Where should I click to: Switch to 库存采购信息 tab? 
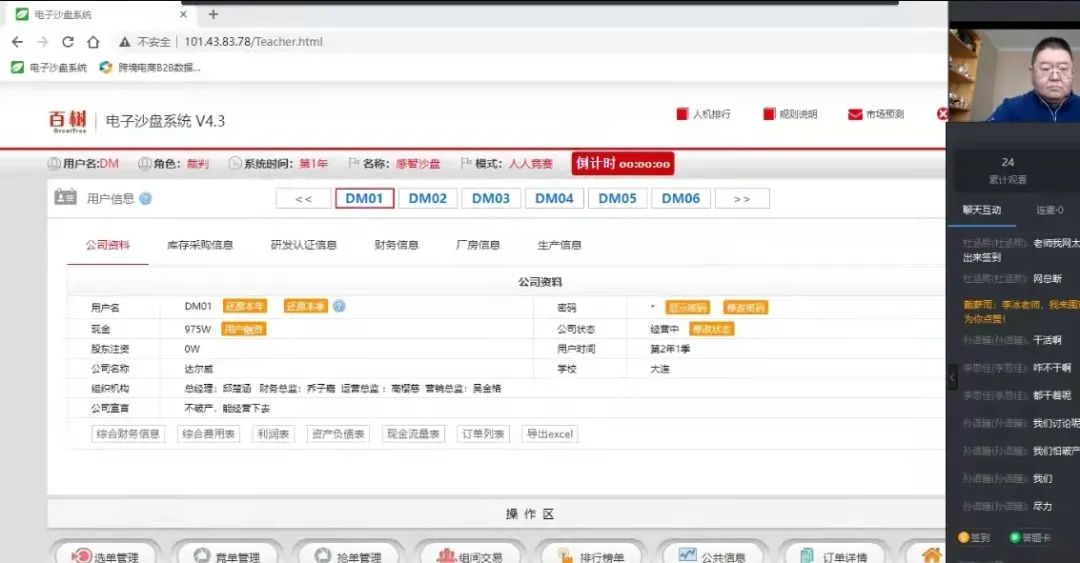tap(200, 245)
